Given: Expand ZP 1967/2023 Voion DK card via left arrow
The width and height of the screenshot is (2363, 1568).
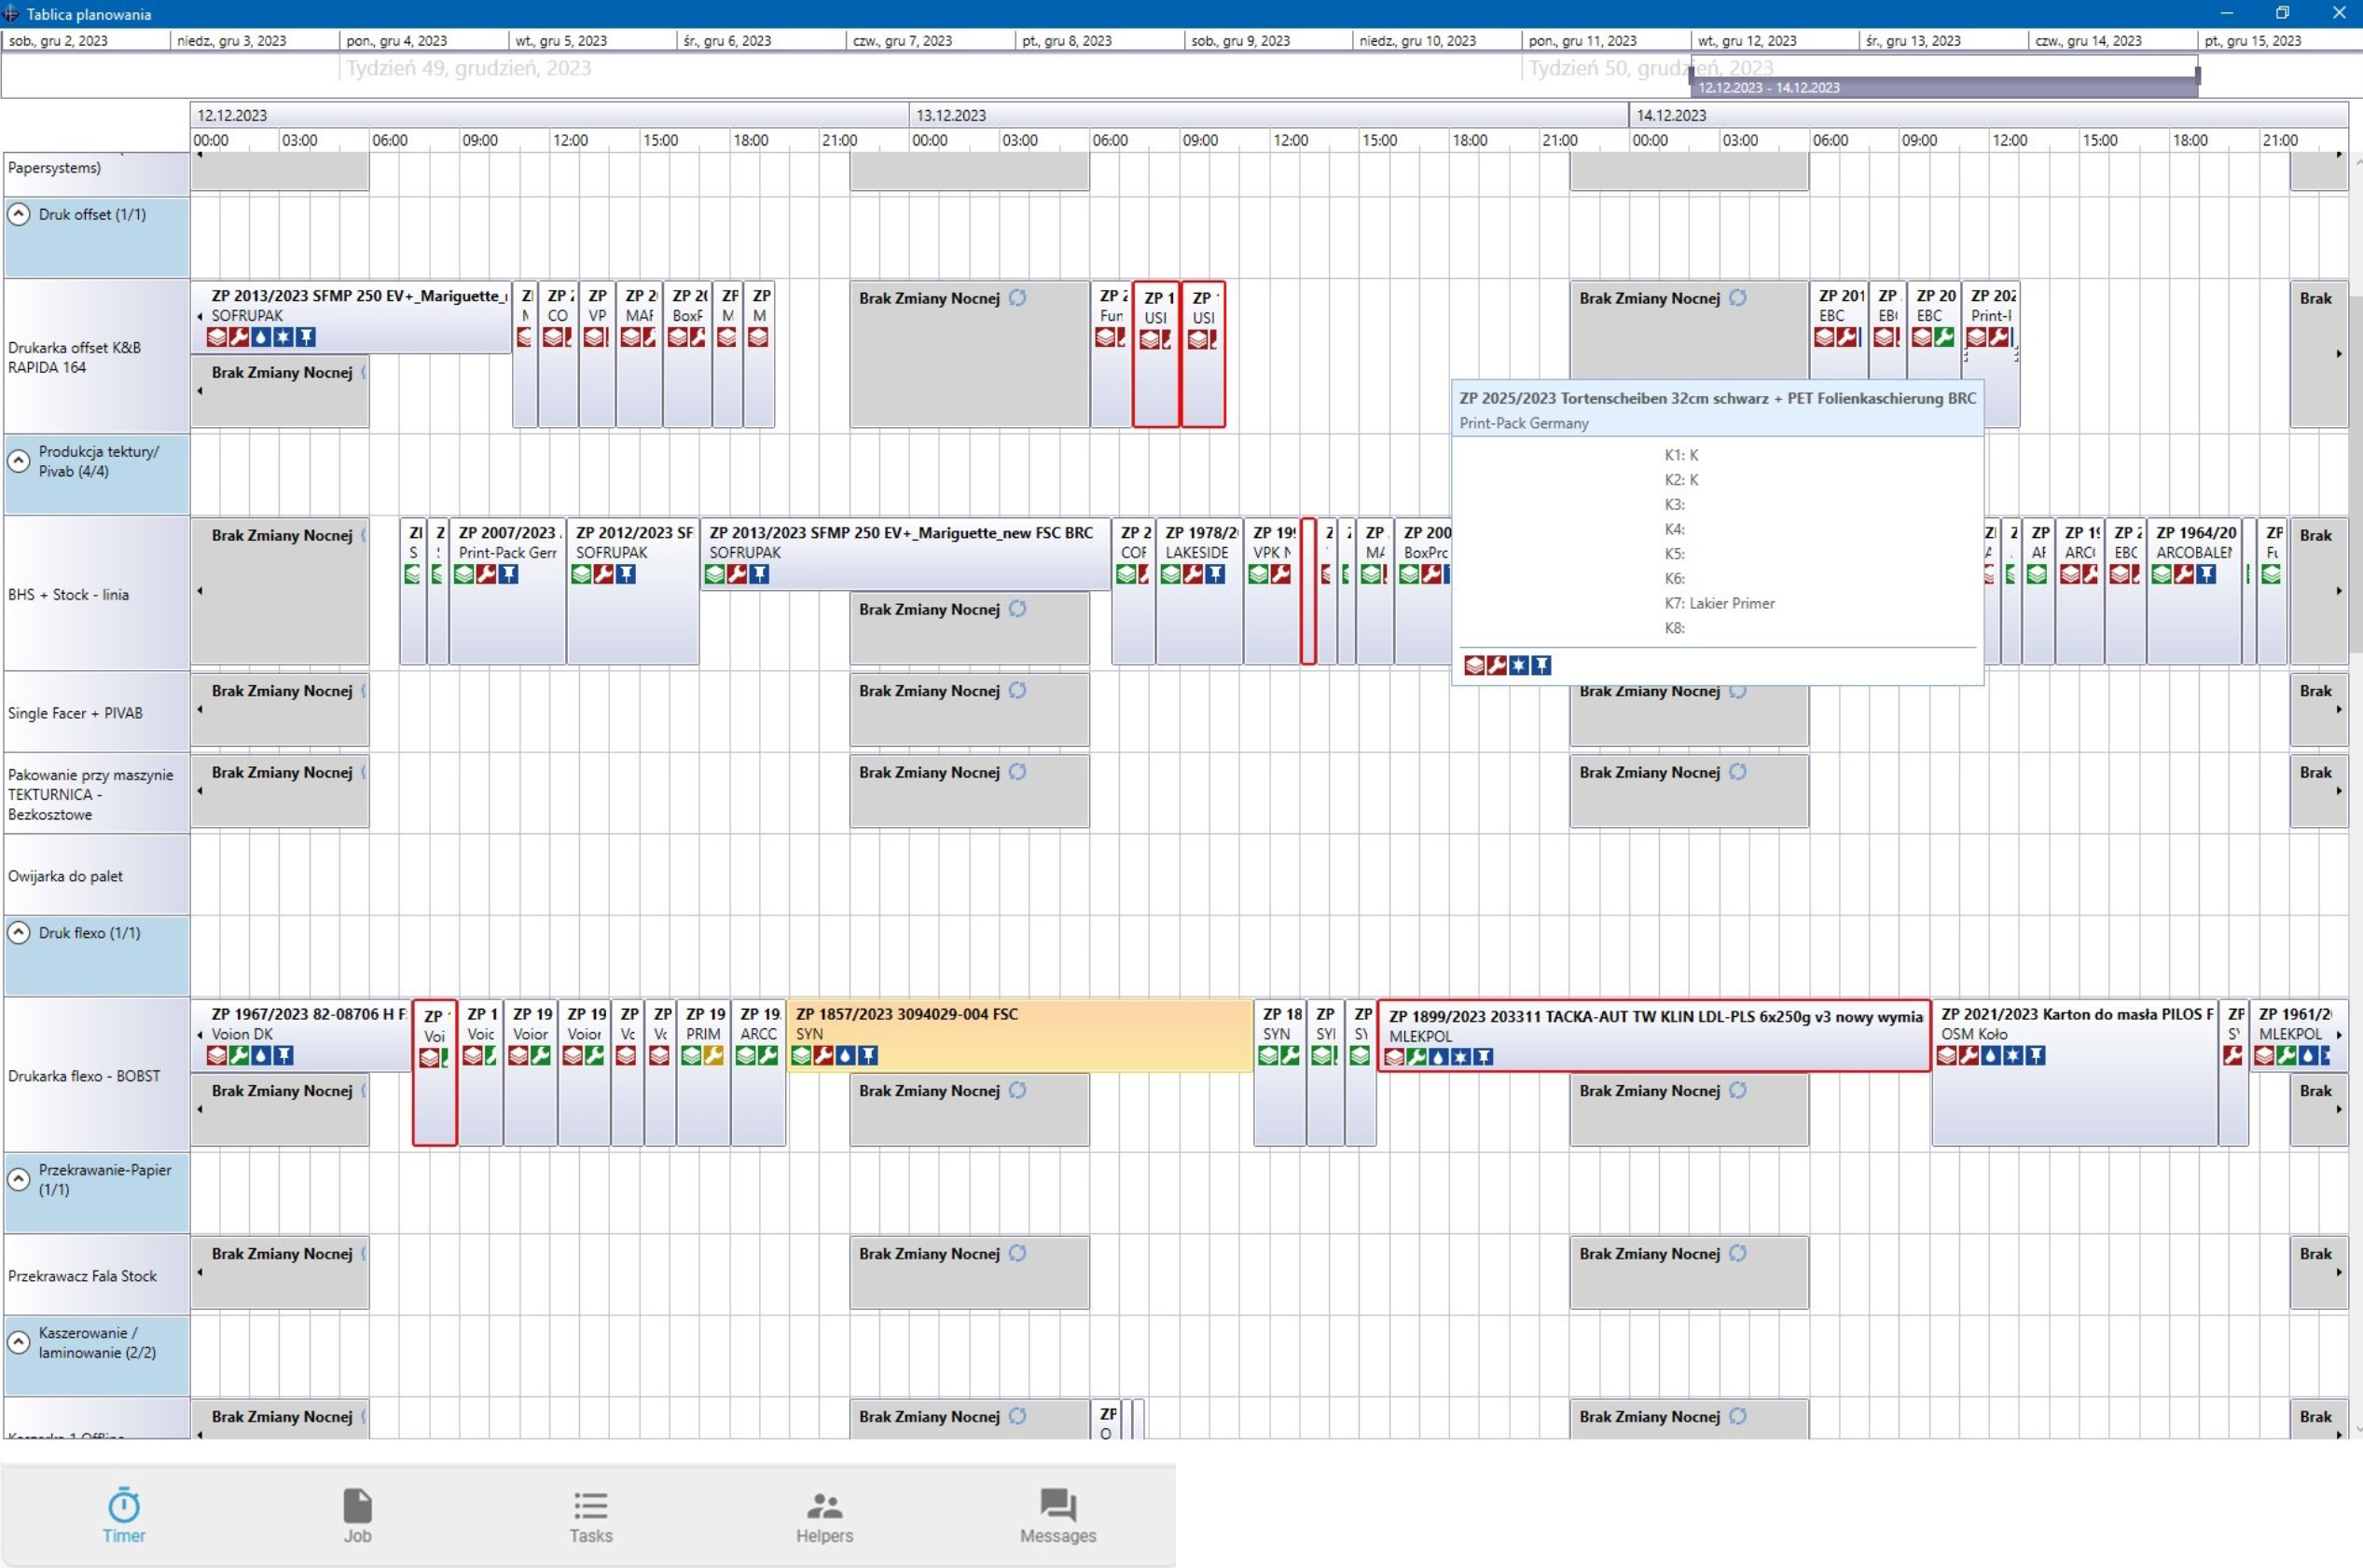Looking at the screenshot, I should click(199, 1034).
